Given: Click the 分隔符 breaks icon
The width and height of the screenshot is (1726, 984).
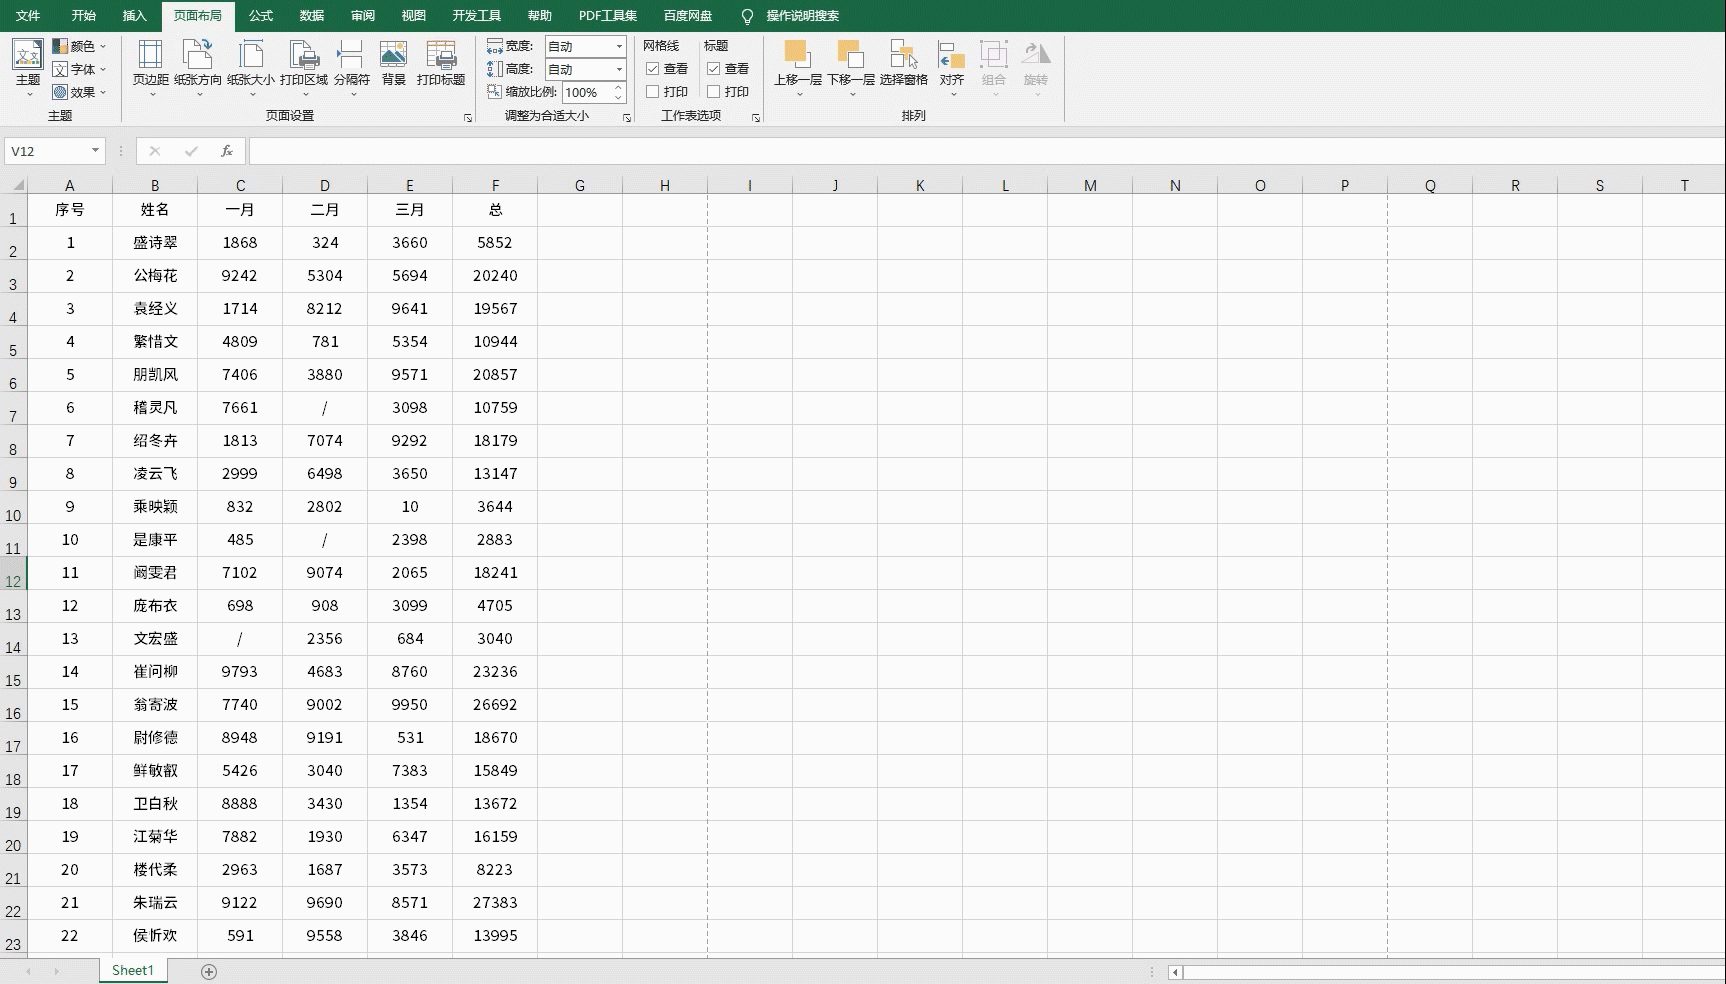Looking at the screenshot, I should coord(351,55).
